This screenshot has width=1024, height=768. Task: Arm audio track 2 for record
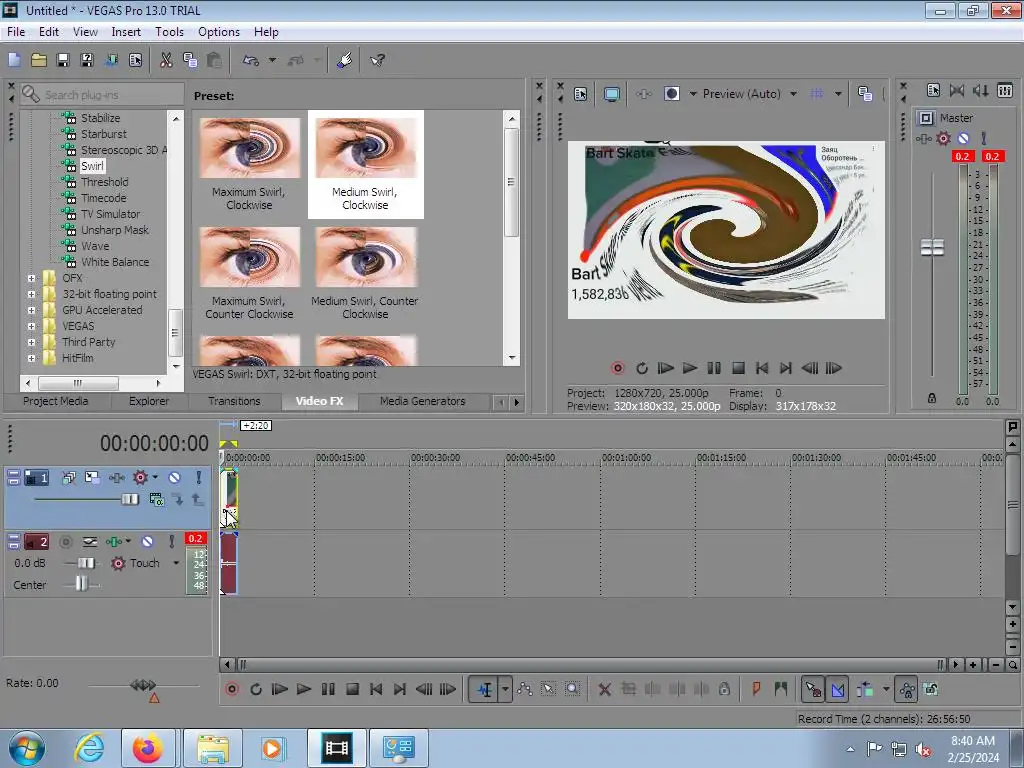[x=65, y=541]
